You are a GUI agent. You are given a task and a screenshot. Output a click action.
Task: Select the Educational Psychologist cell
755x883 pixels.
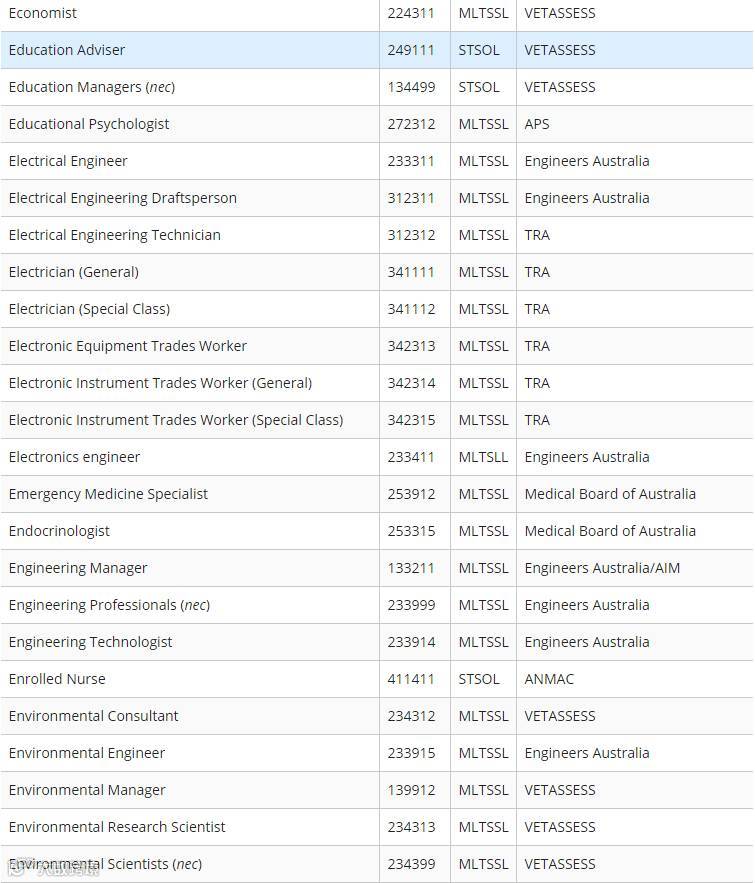coord(89,124)
